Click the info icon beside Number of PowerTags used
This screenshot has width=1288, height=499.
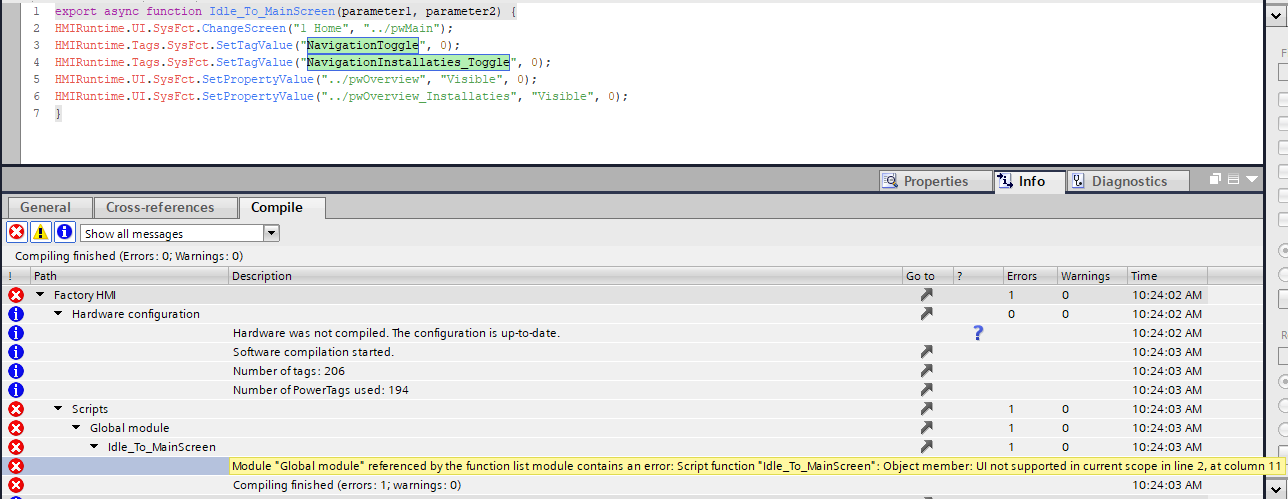point(16,390)
